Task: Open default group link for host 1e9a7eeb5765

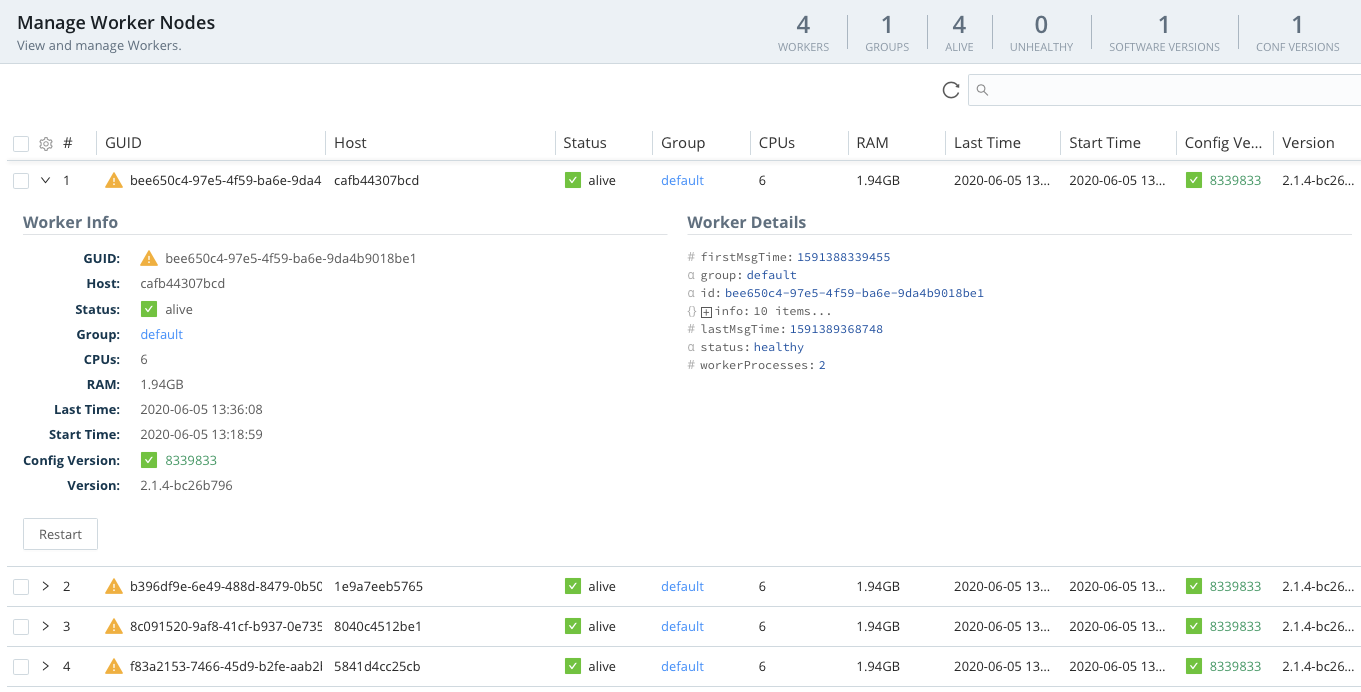Action: click(x=682, y=587)
